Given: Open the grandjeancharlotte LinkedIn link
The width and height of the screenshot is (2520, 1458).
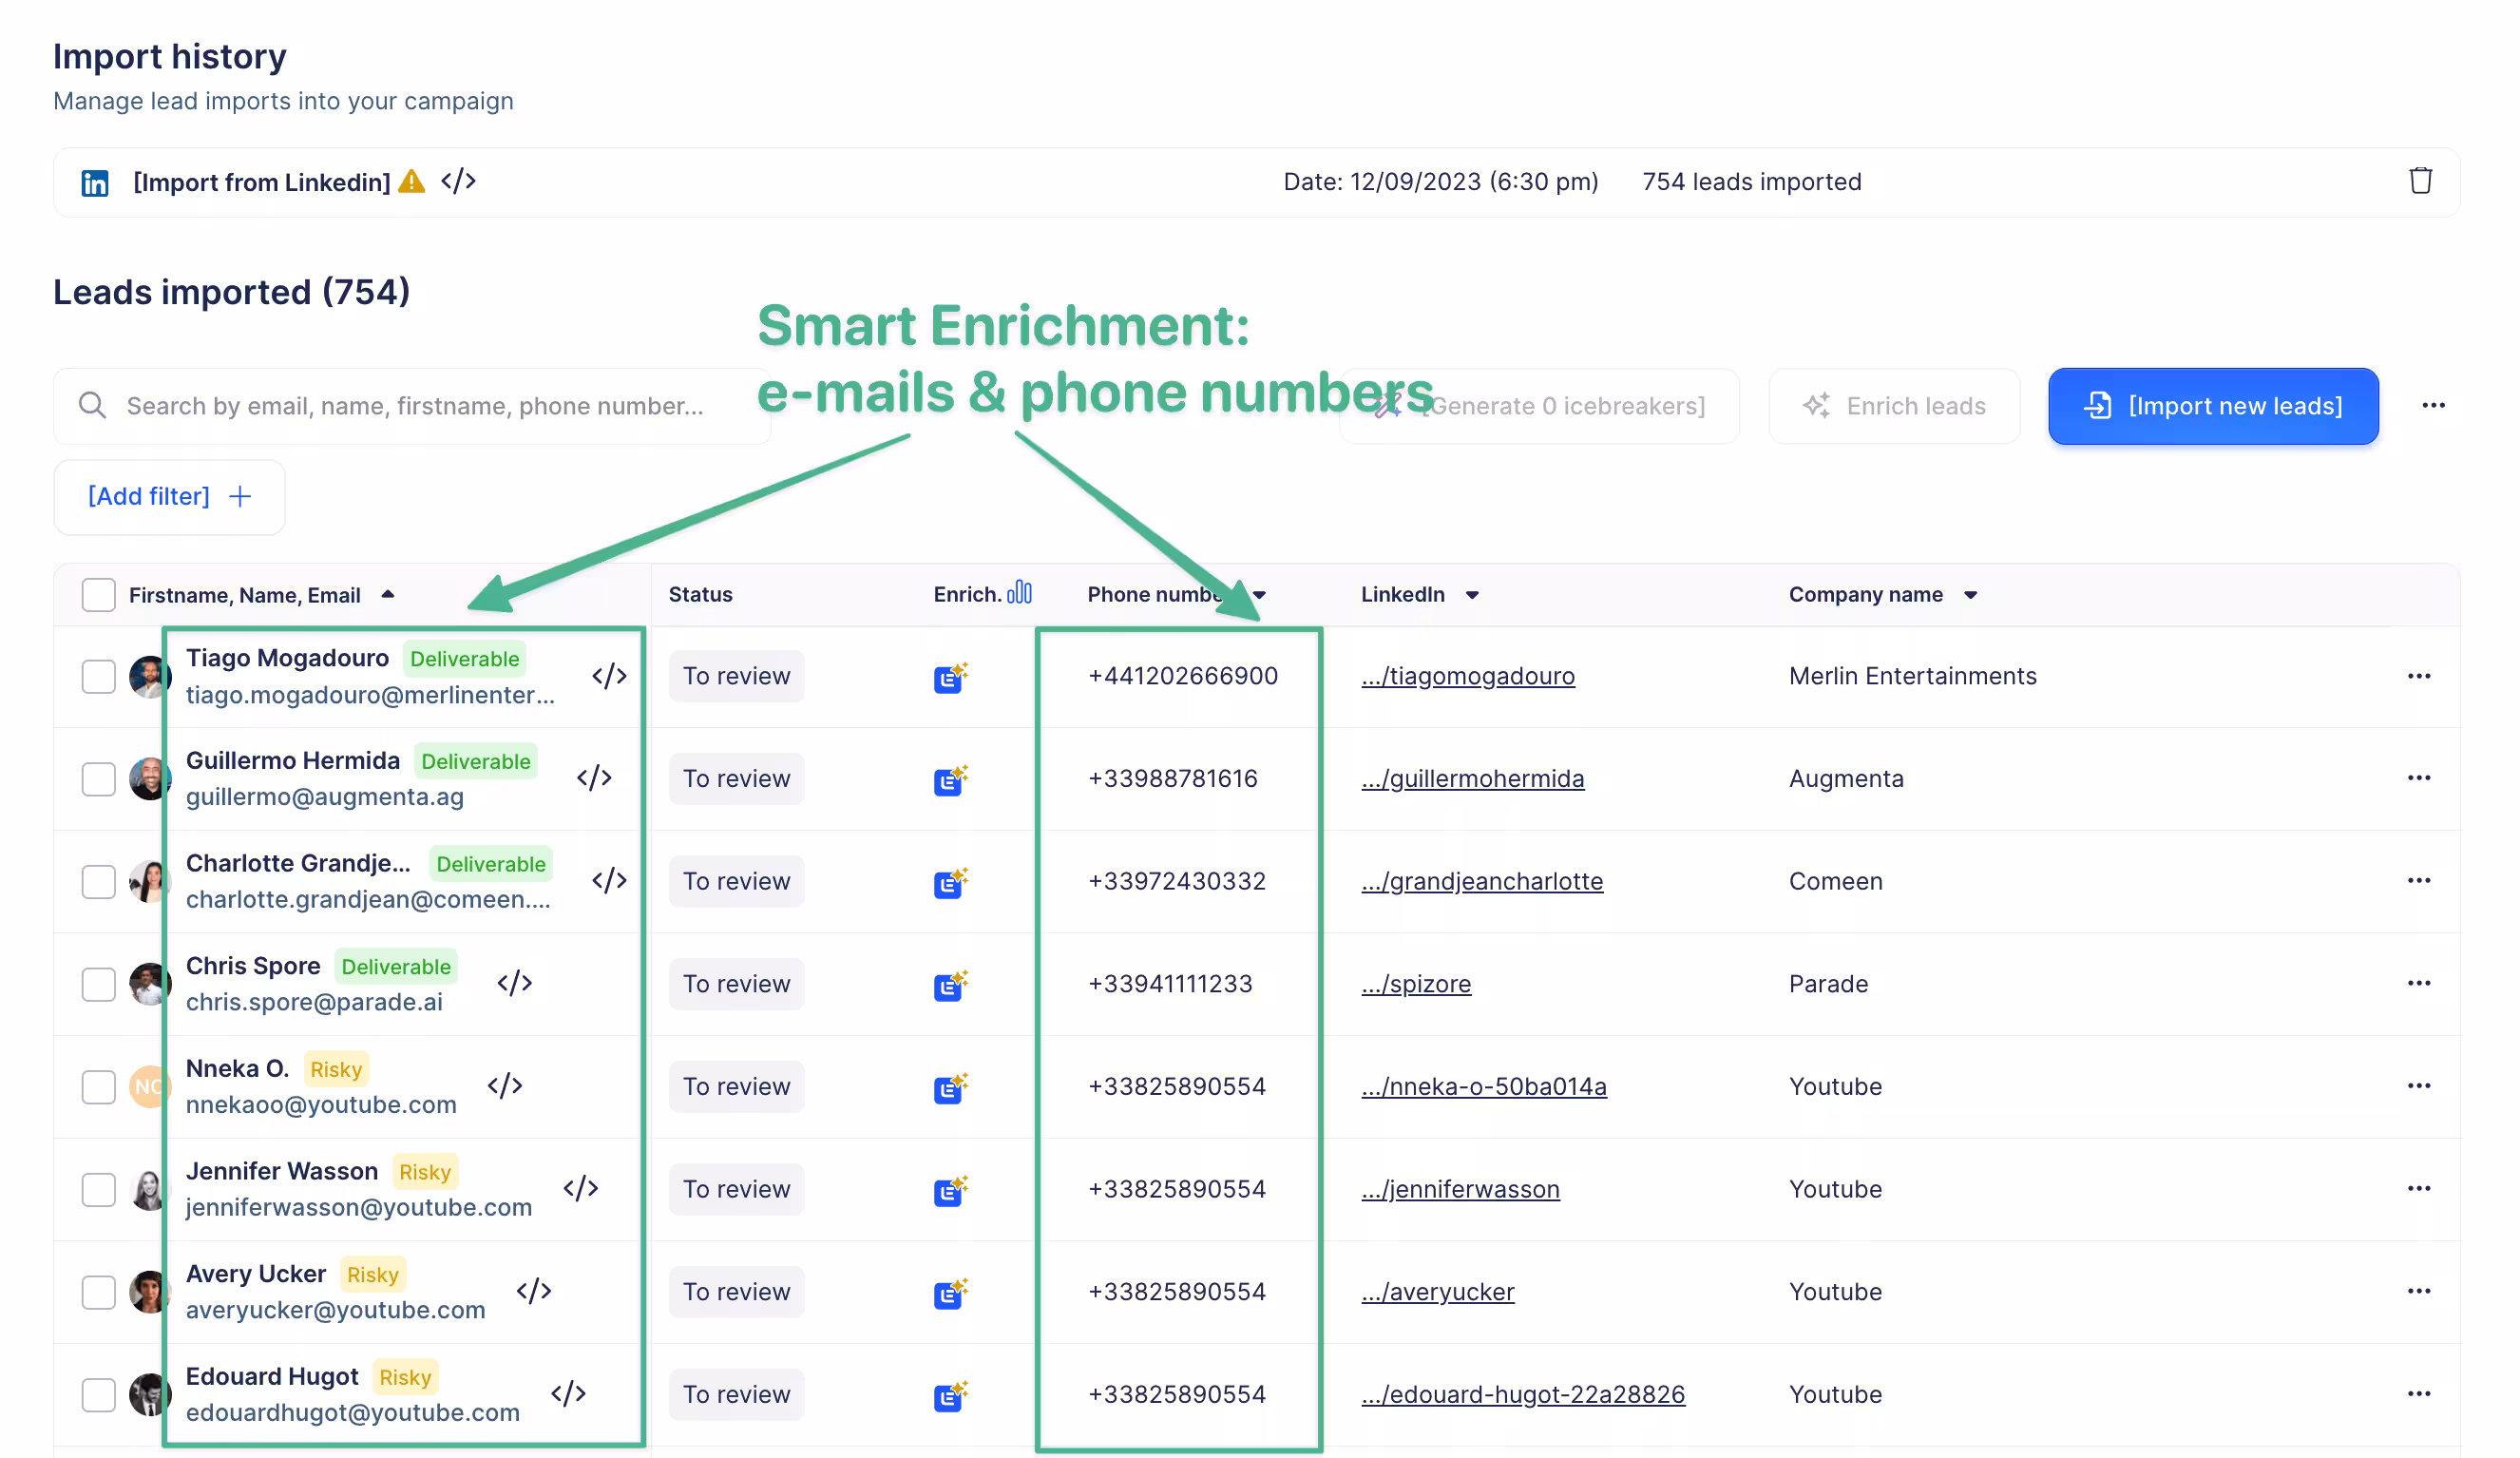Looking at the screenshot, I should coord(1482,881).
